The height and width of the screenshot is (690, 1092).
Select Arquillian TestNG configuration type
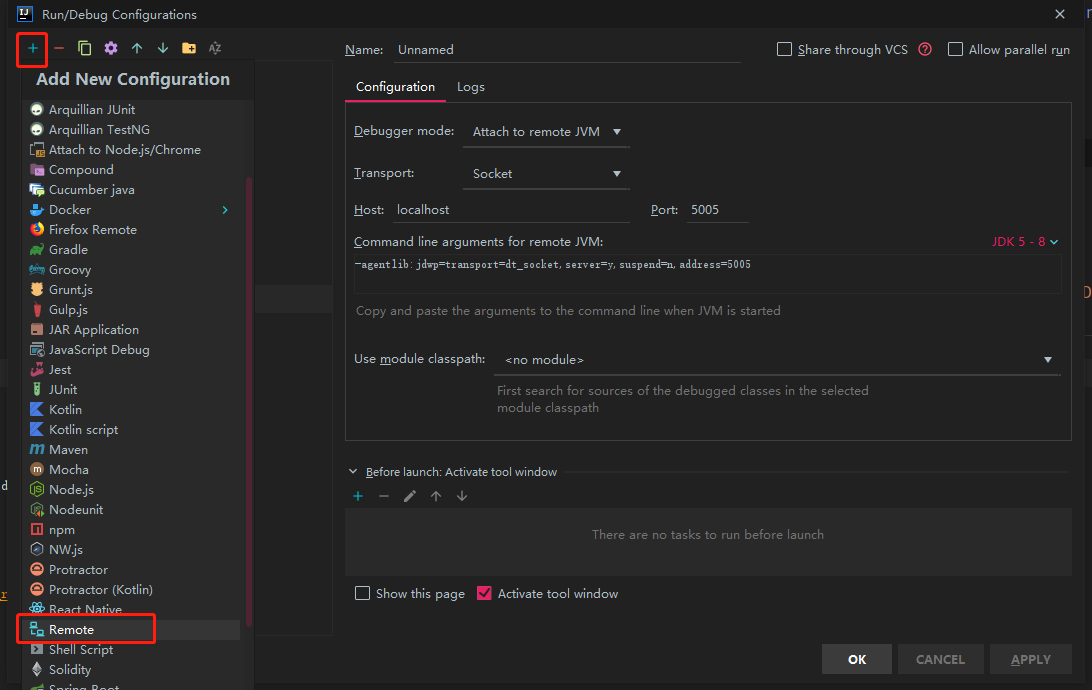click(x=132, y=130)
